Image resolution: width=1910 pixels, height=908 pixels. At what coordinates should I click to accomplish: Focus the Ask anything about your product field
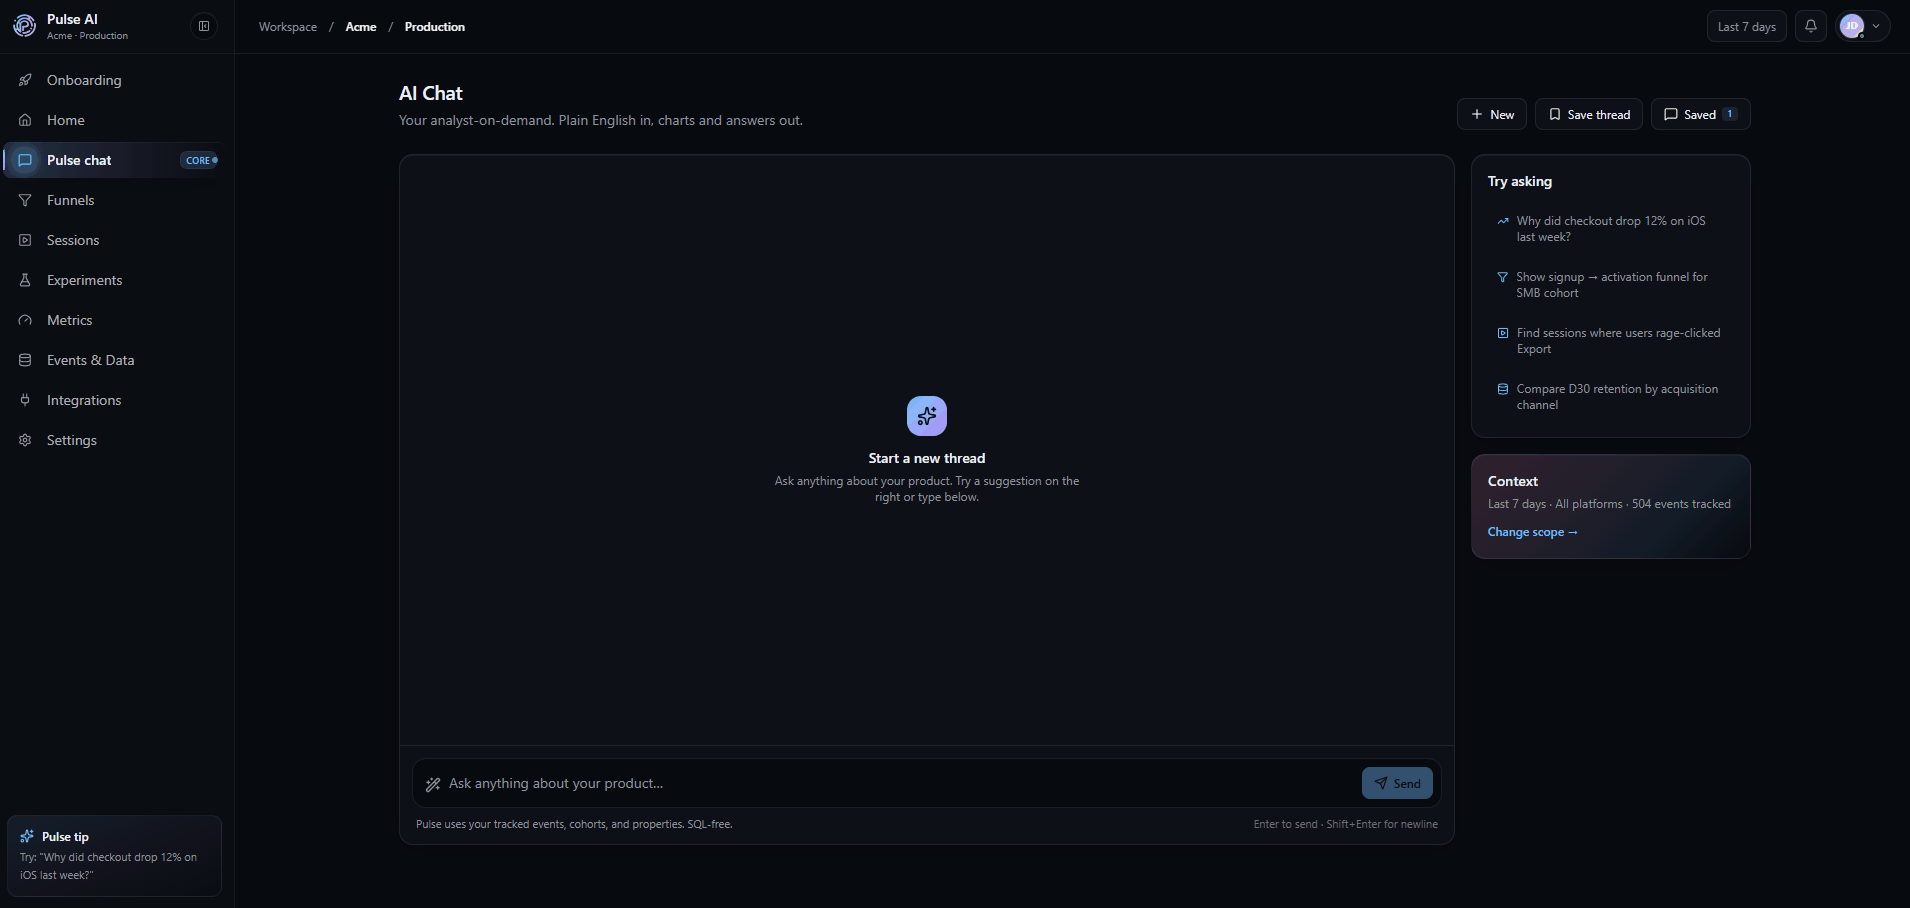click(x=900, y=783)
